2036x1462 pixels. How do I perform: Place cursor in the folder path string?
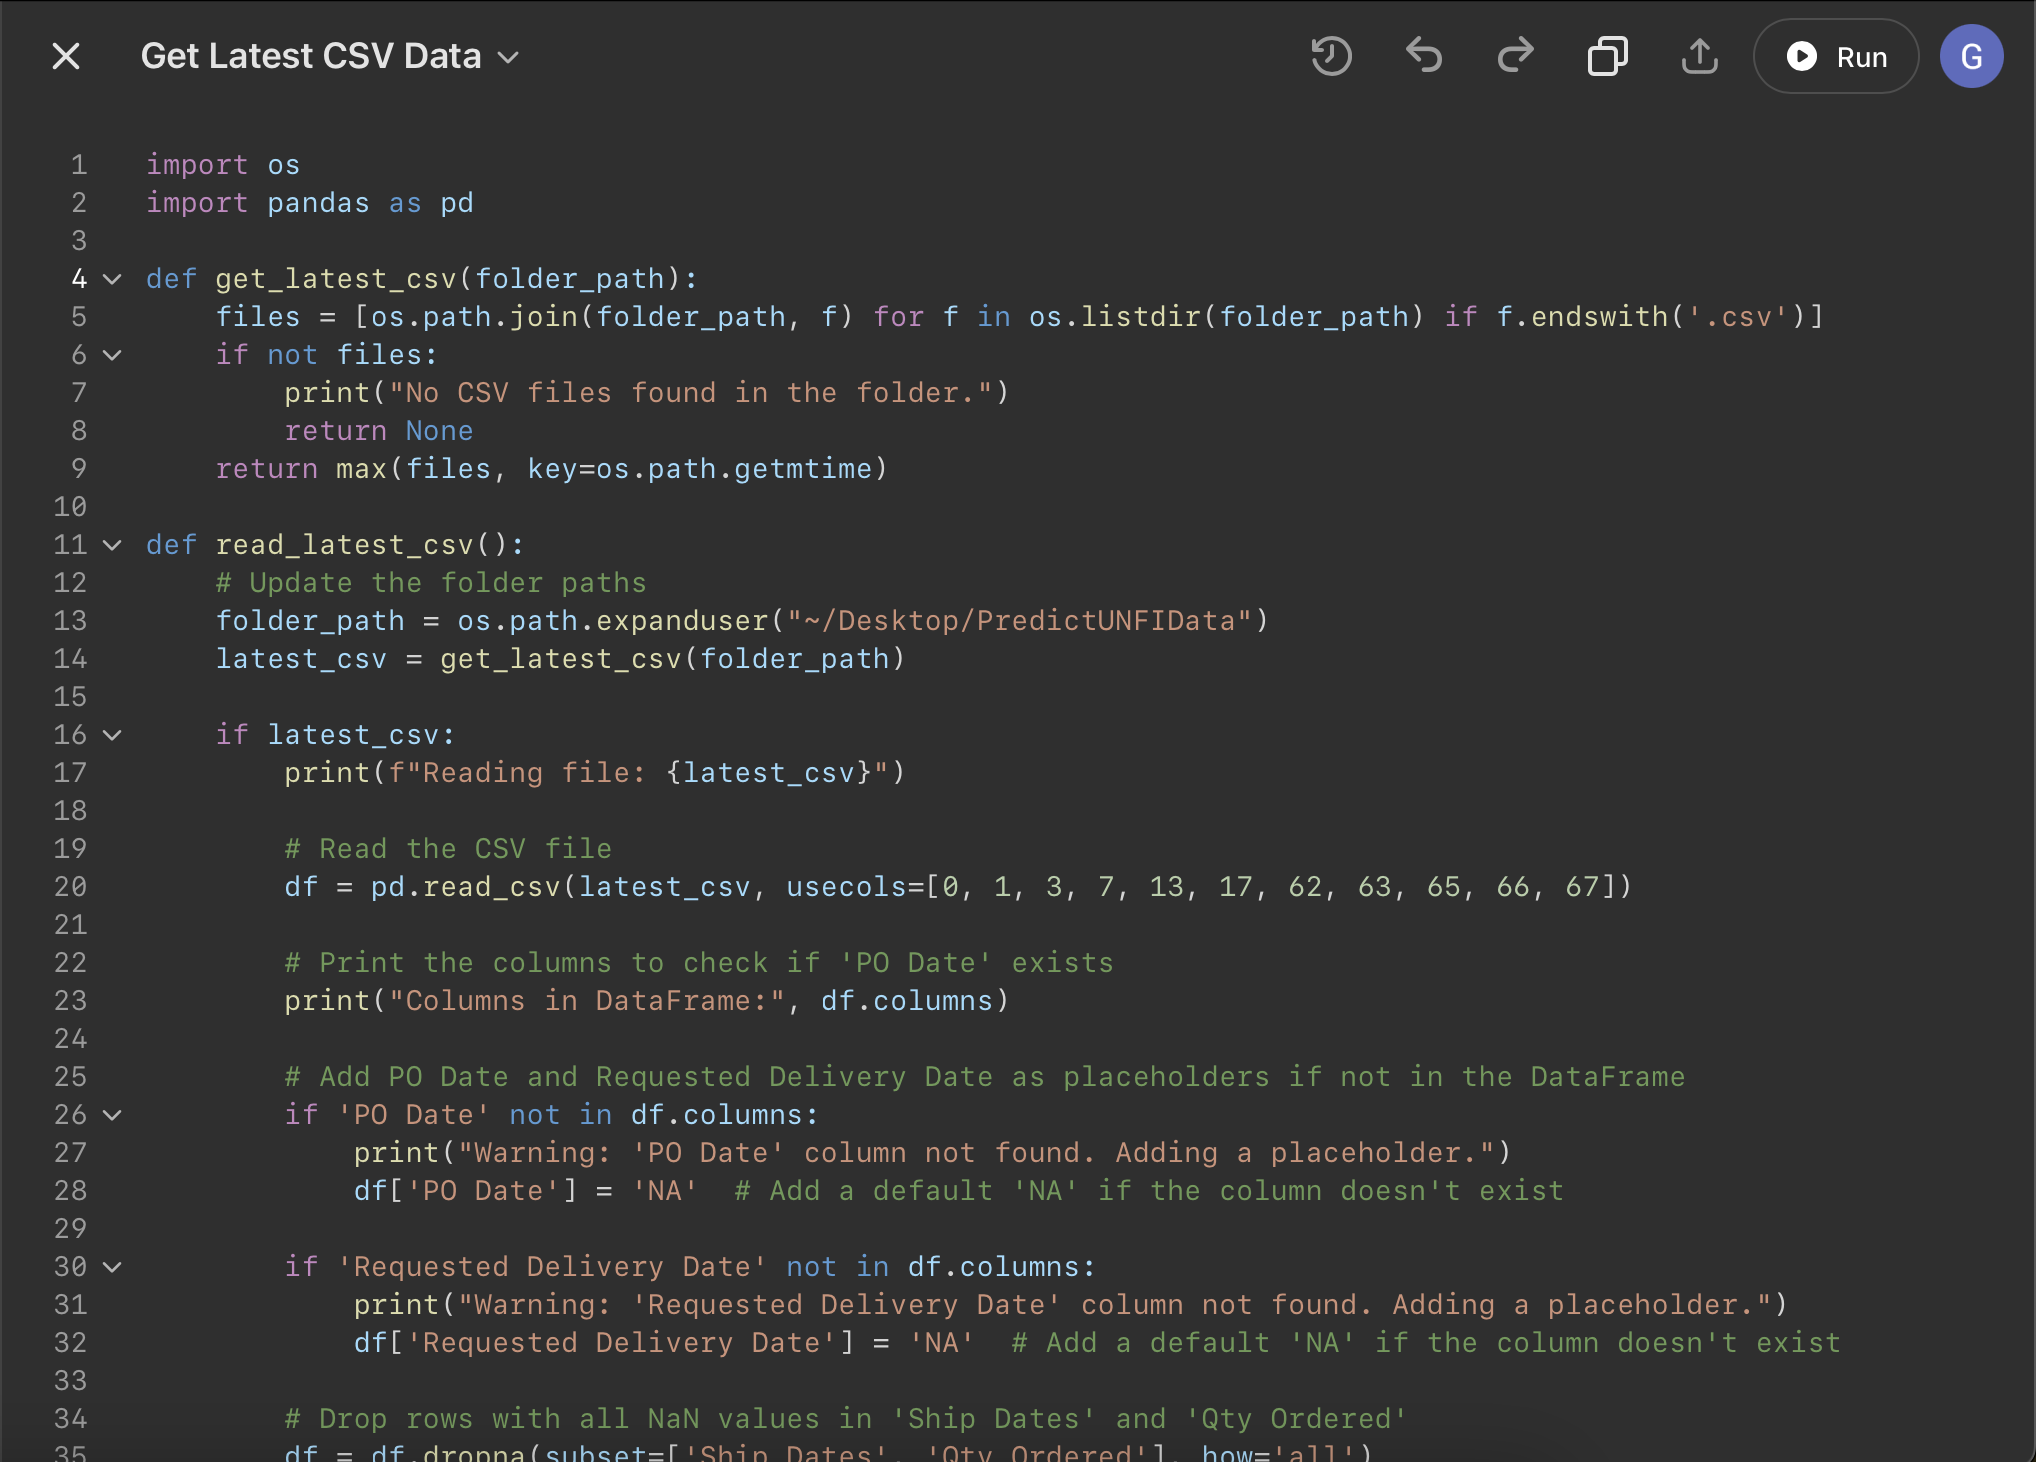(x=1020, y=621)
